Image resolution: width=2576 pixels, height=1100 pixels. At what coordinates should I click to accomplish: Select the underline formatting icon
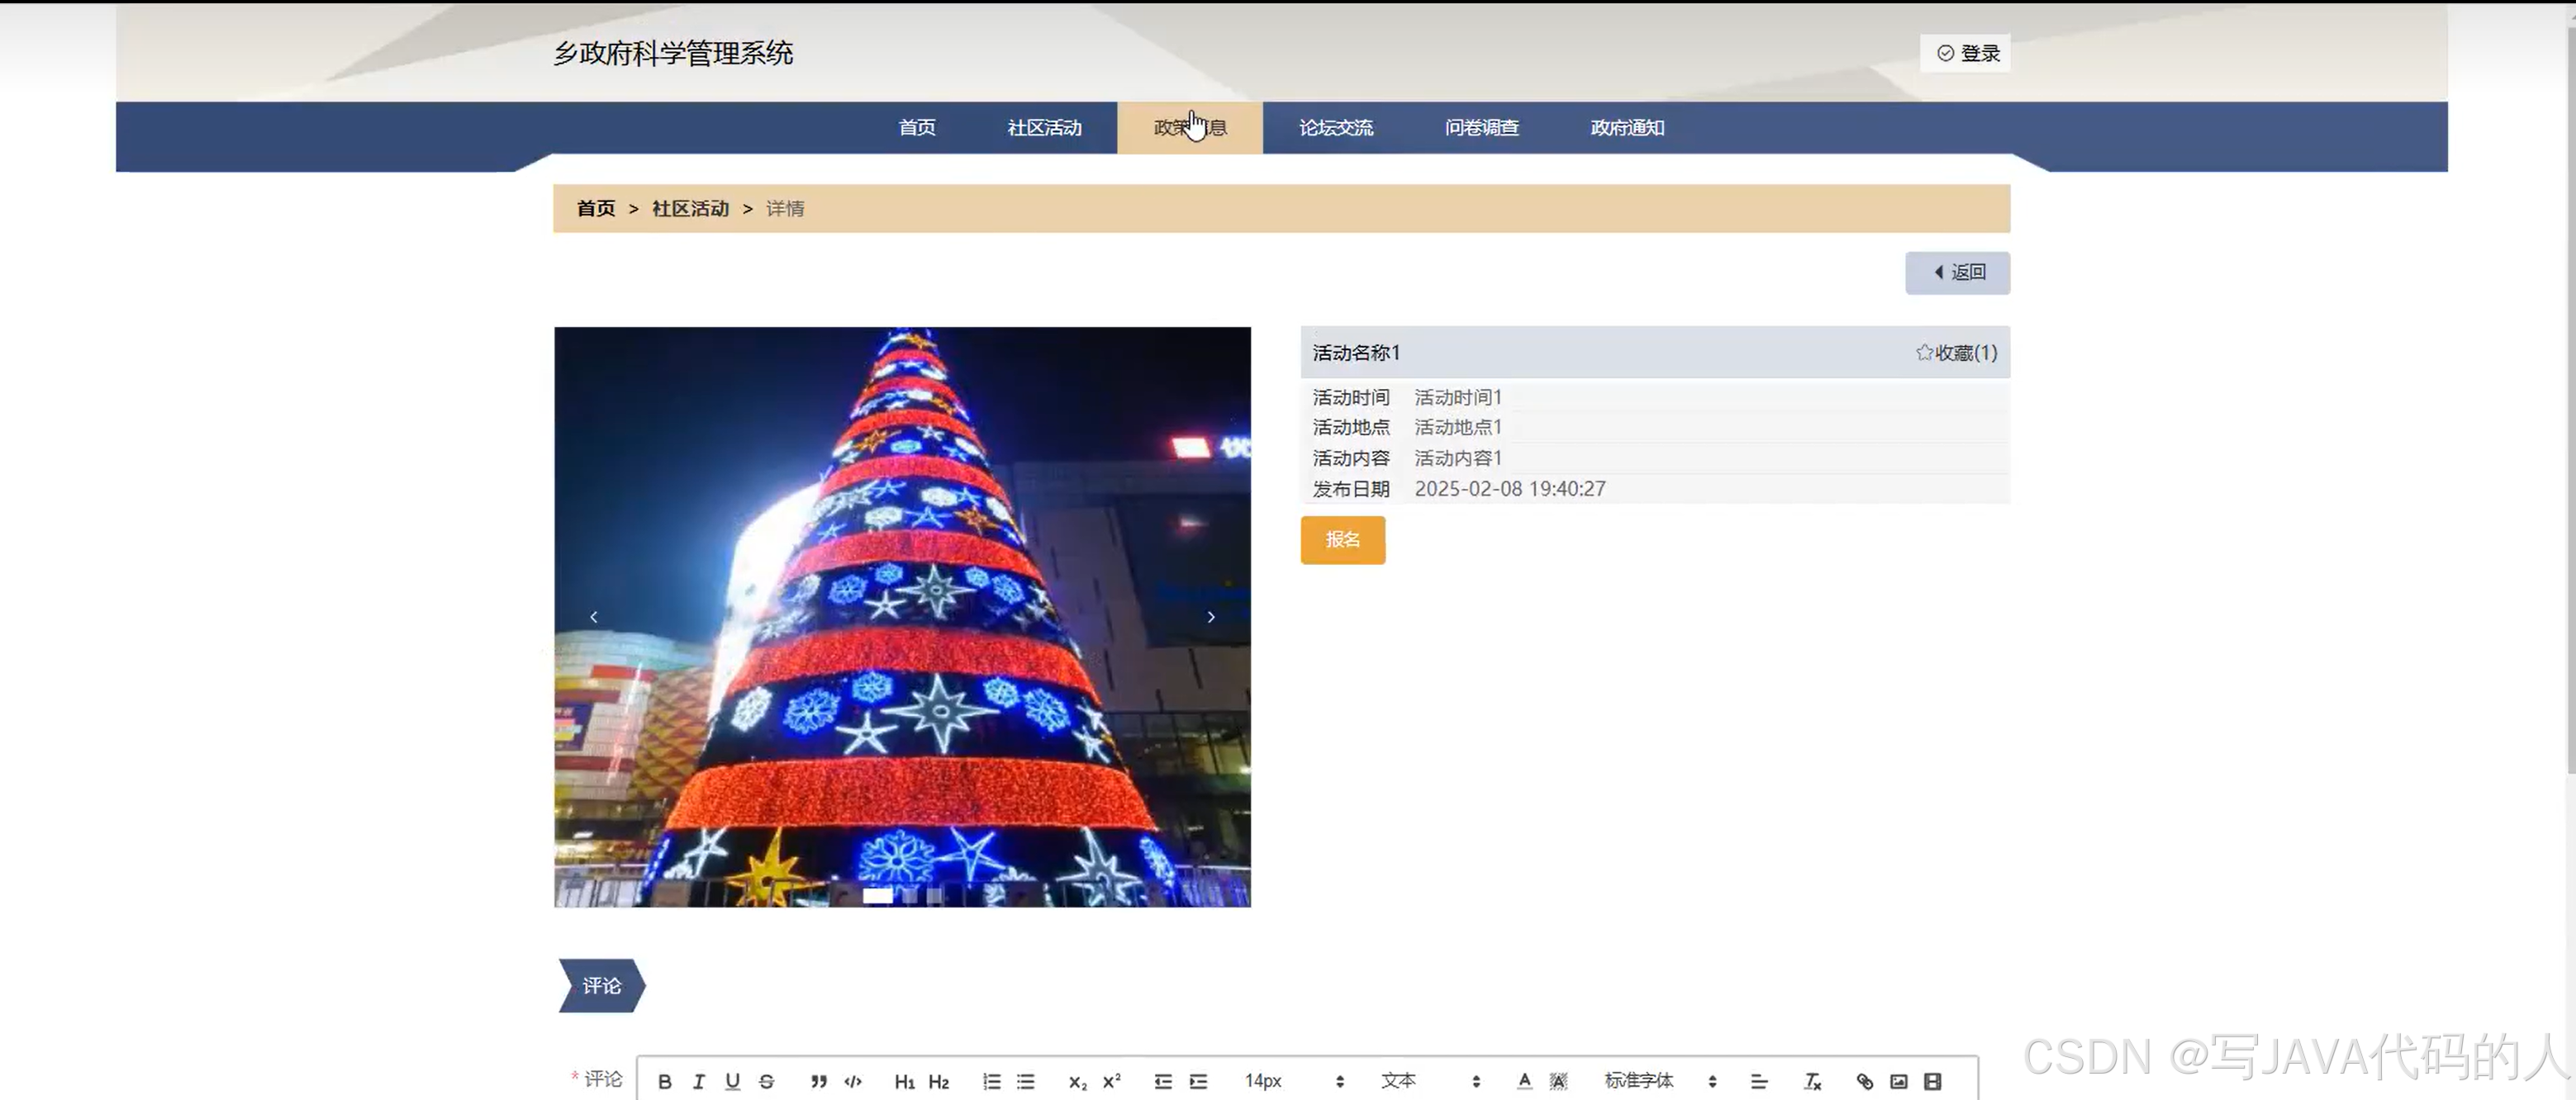tap(732, 1081)
